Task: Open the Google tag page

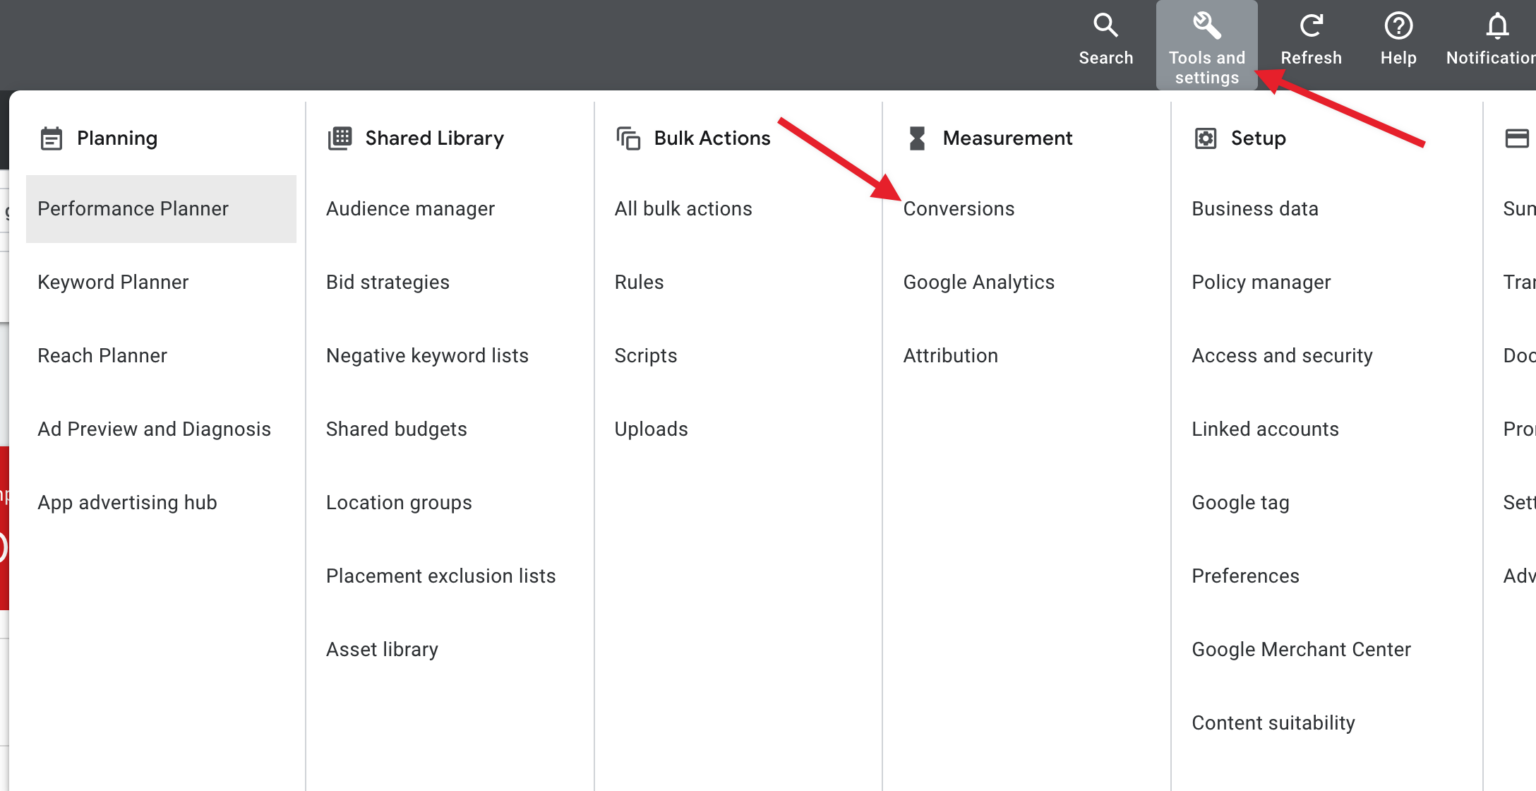Action: [x=1240, y=502]
